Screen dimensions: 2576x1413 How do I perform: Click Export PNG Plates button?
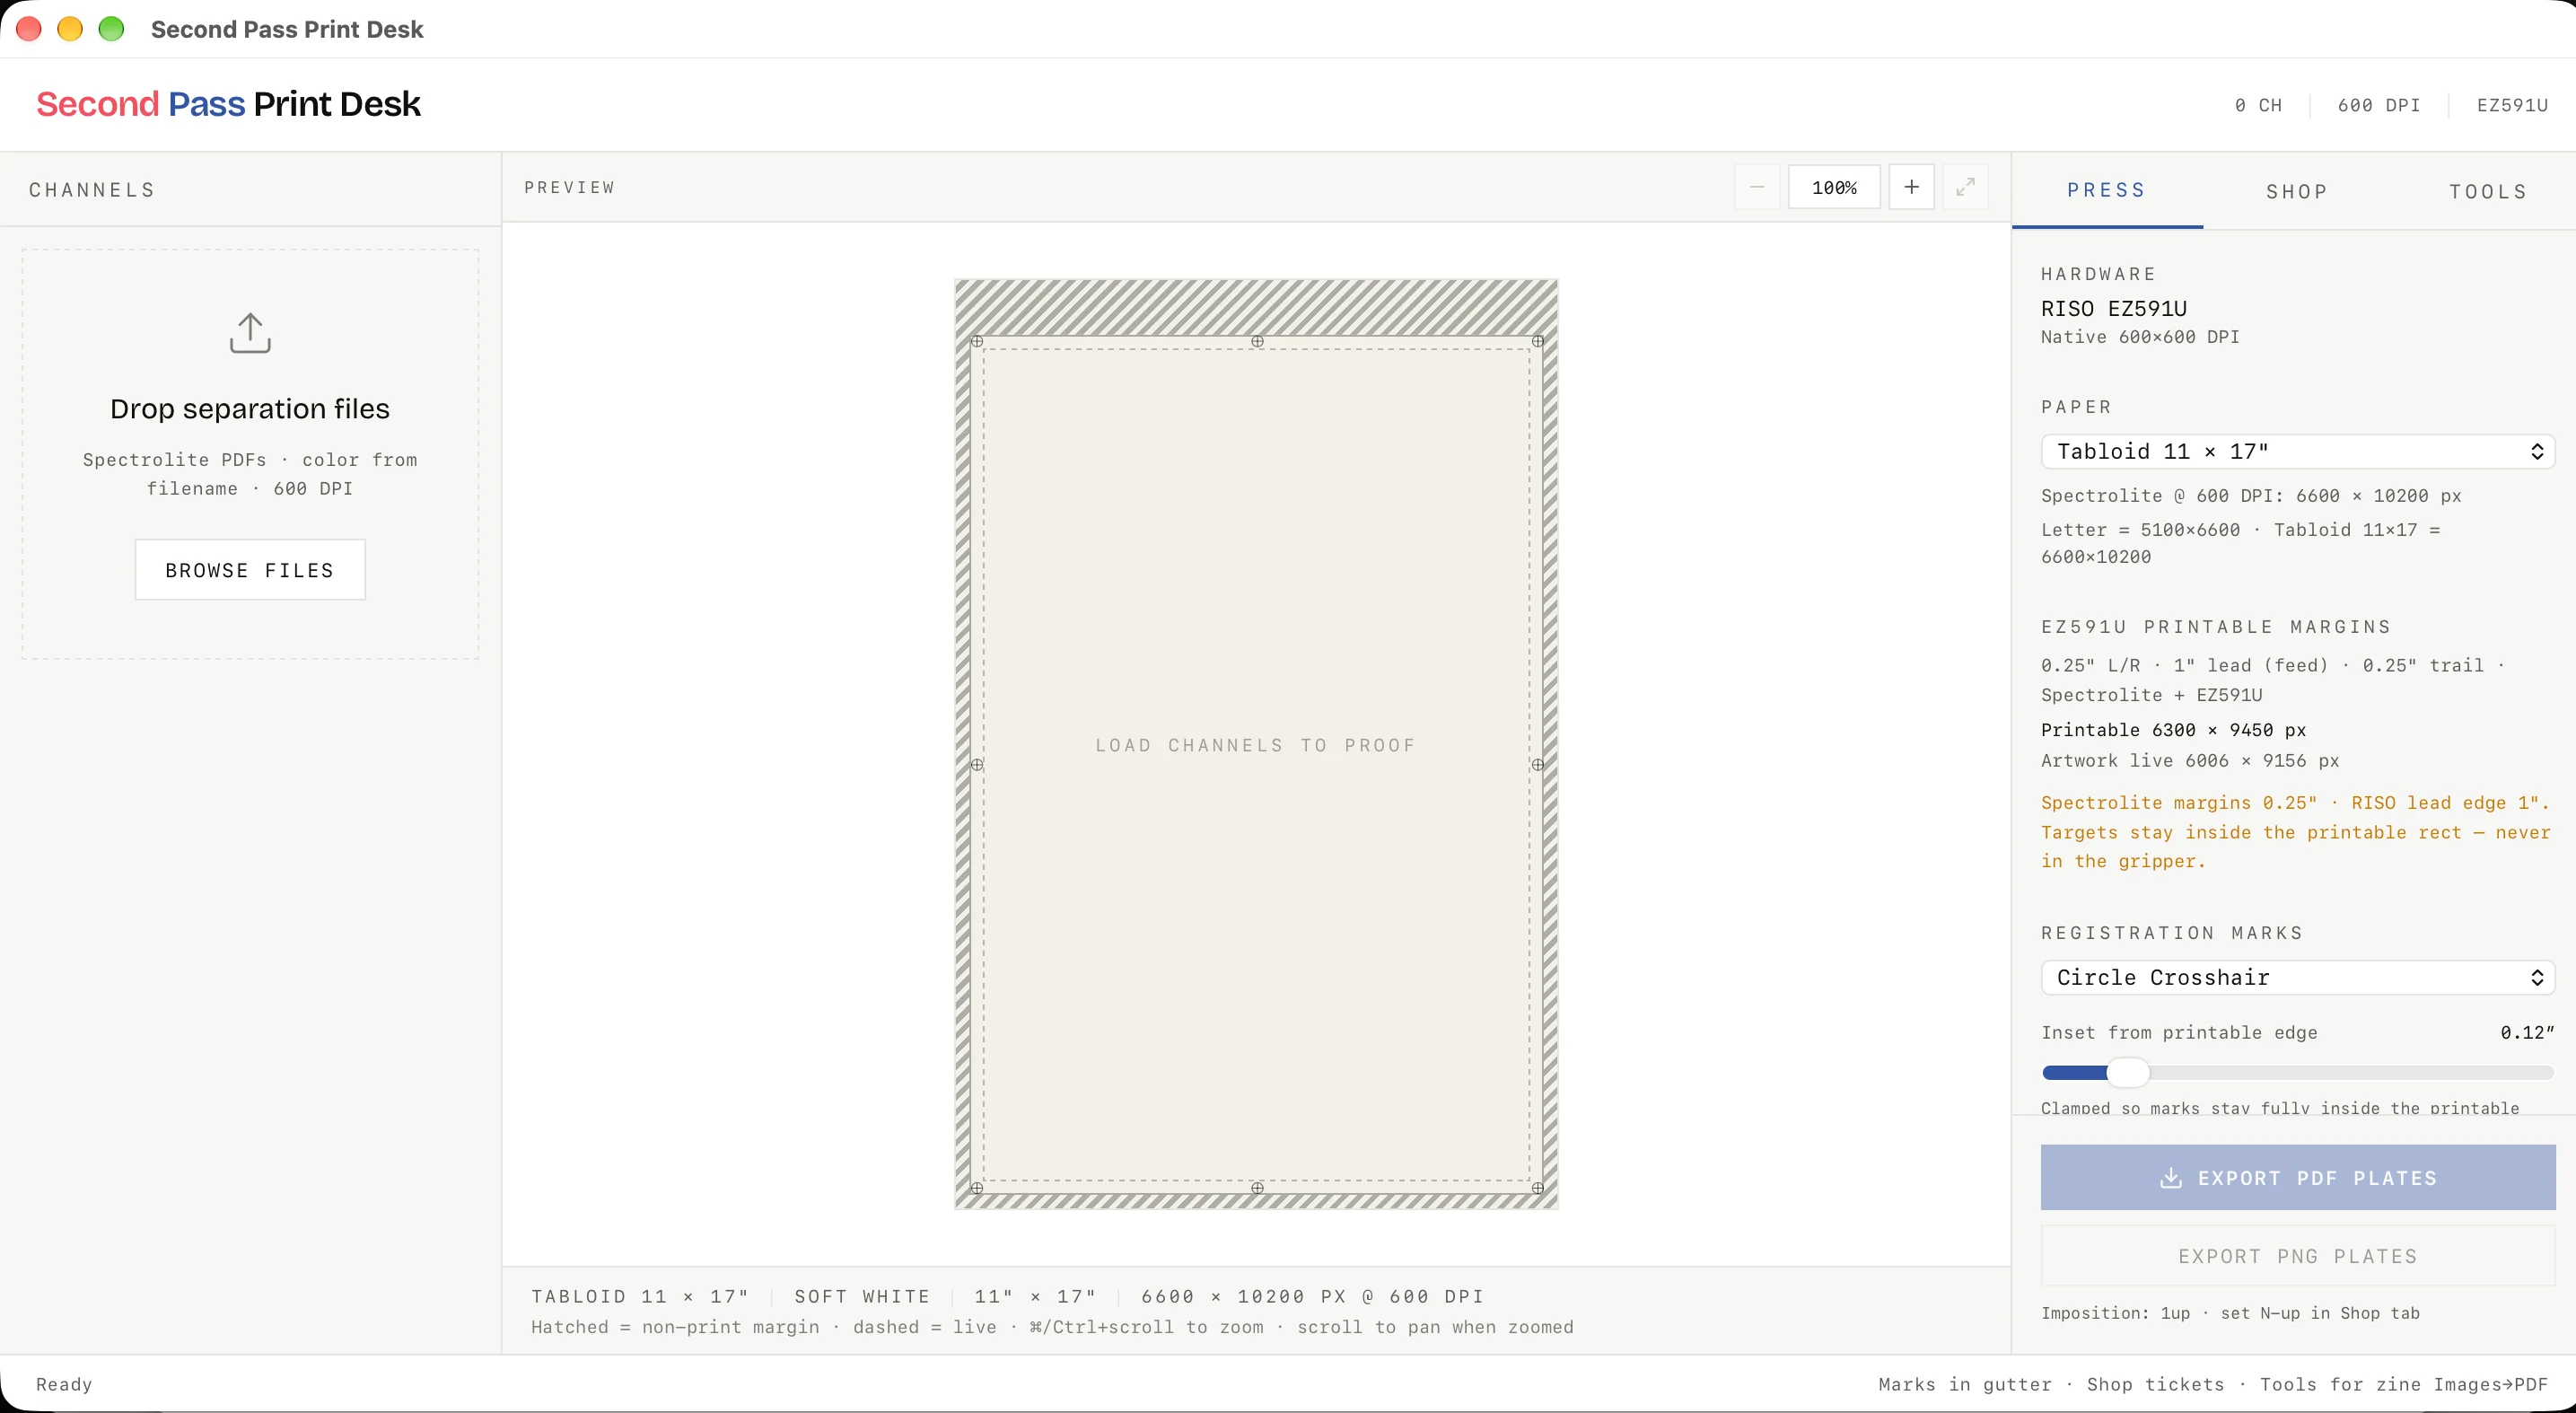click(2298, 1256)
